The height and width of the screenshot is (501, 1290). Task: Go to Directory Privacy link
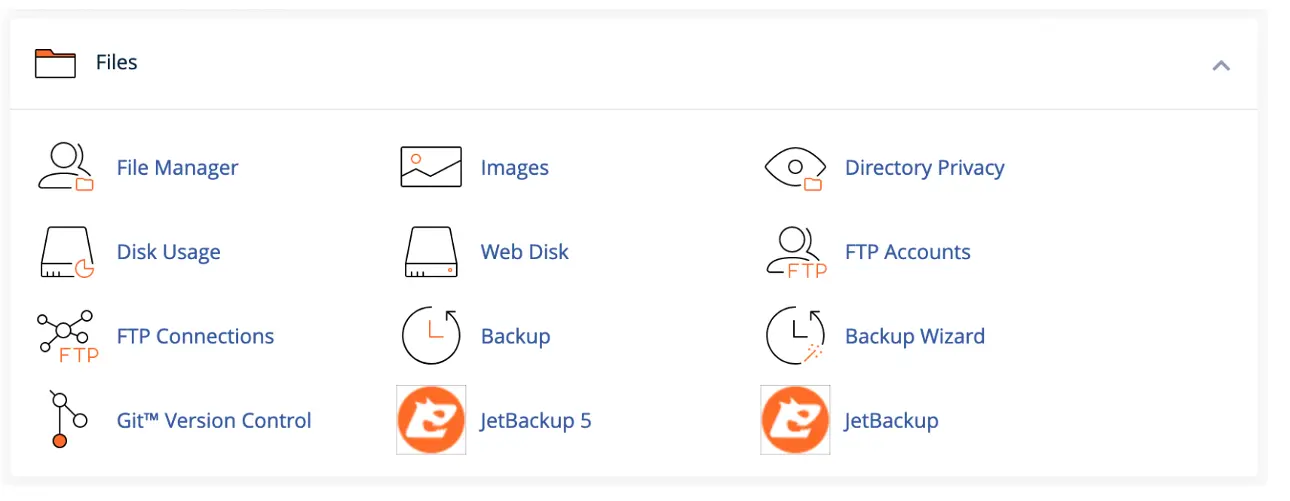[x=925, y=168]
